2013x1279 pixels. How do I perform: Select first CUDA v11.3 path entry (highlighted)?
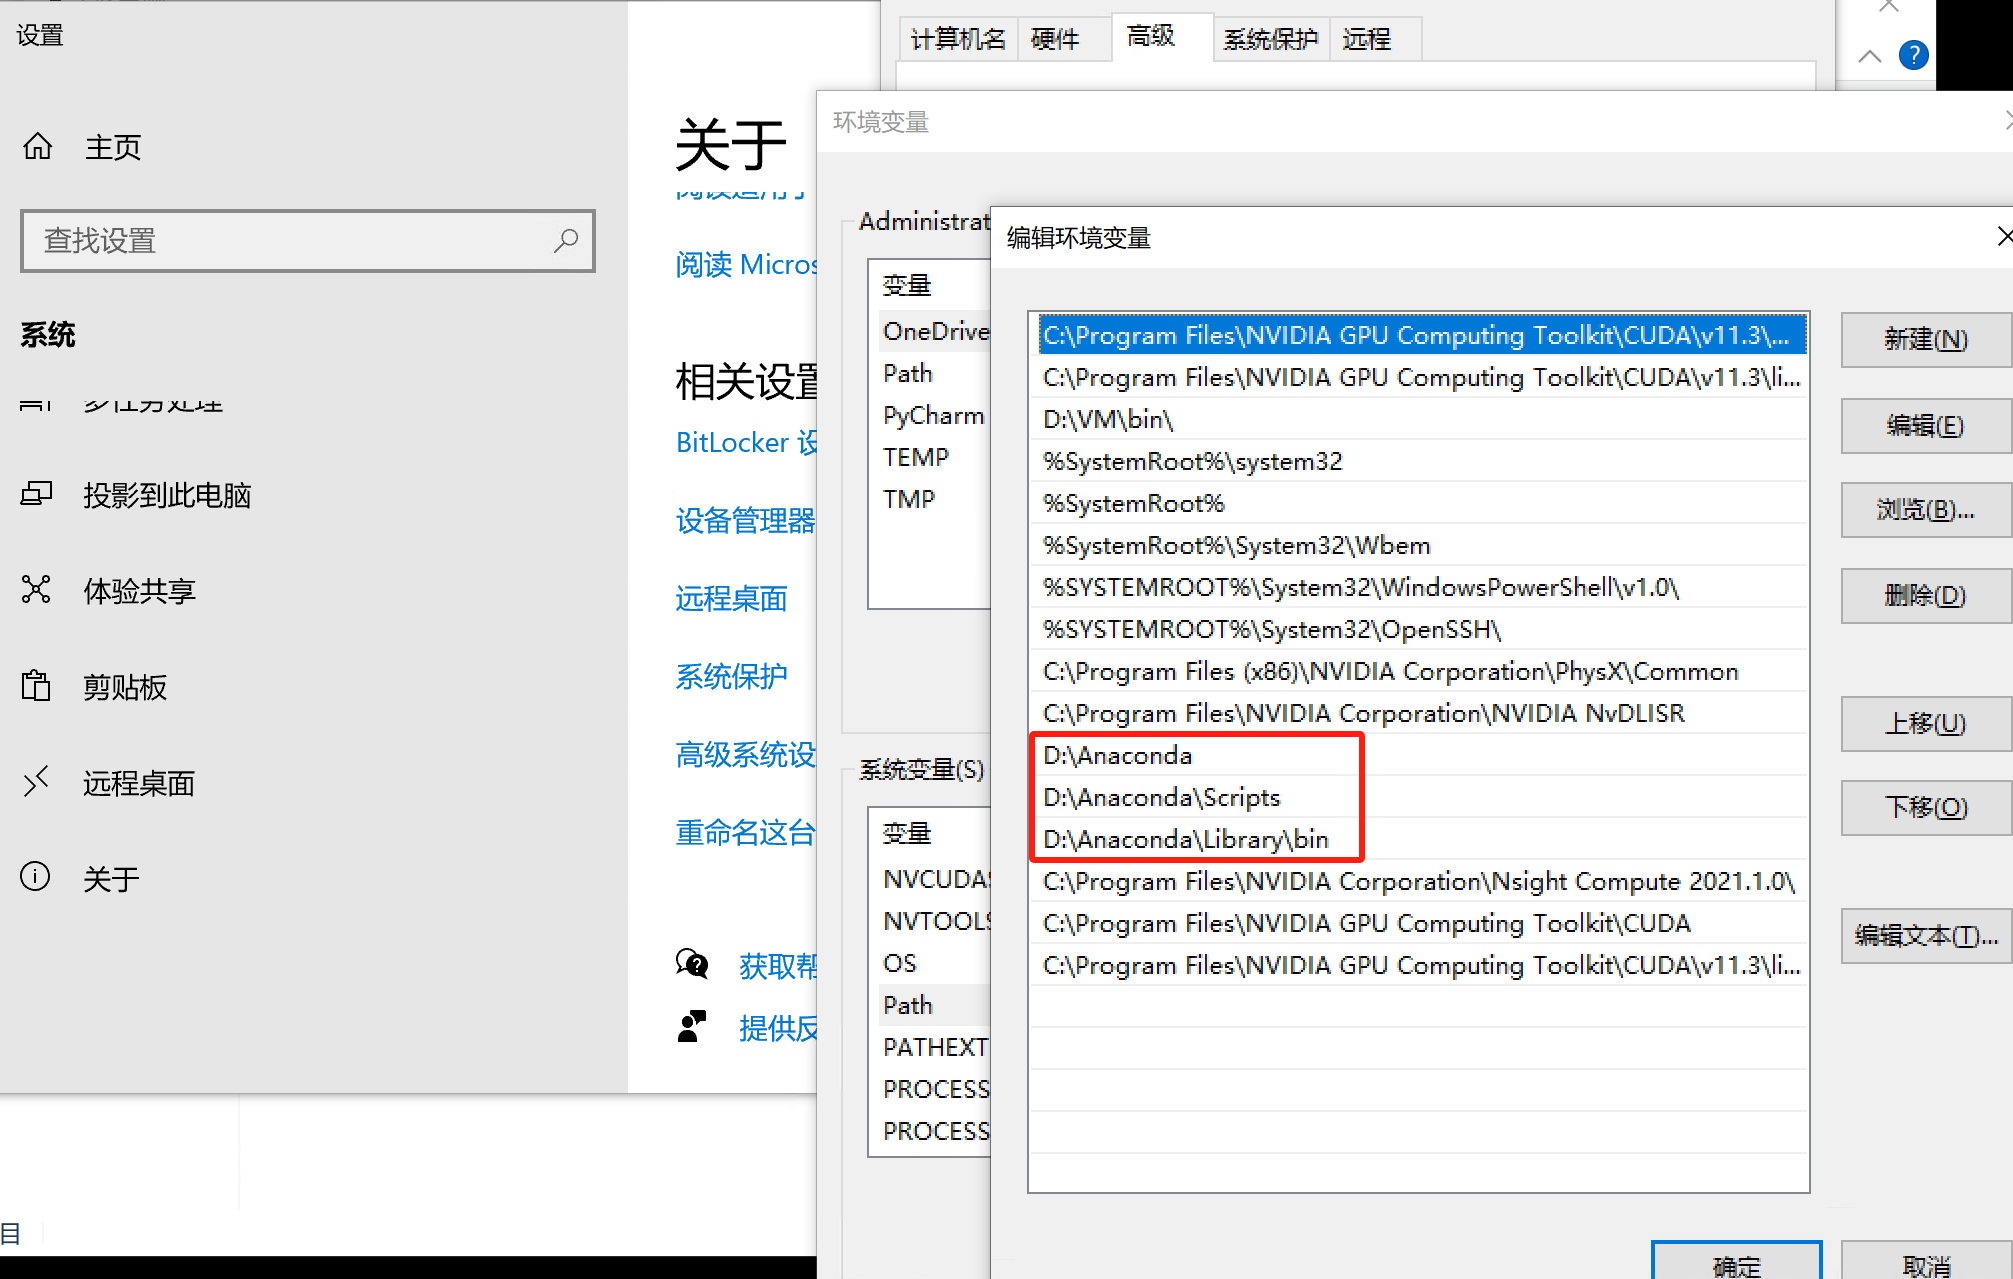pos(1421,335)
